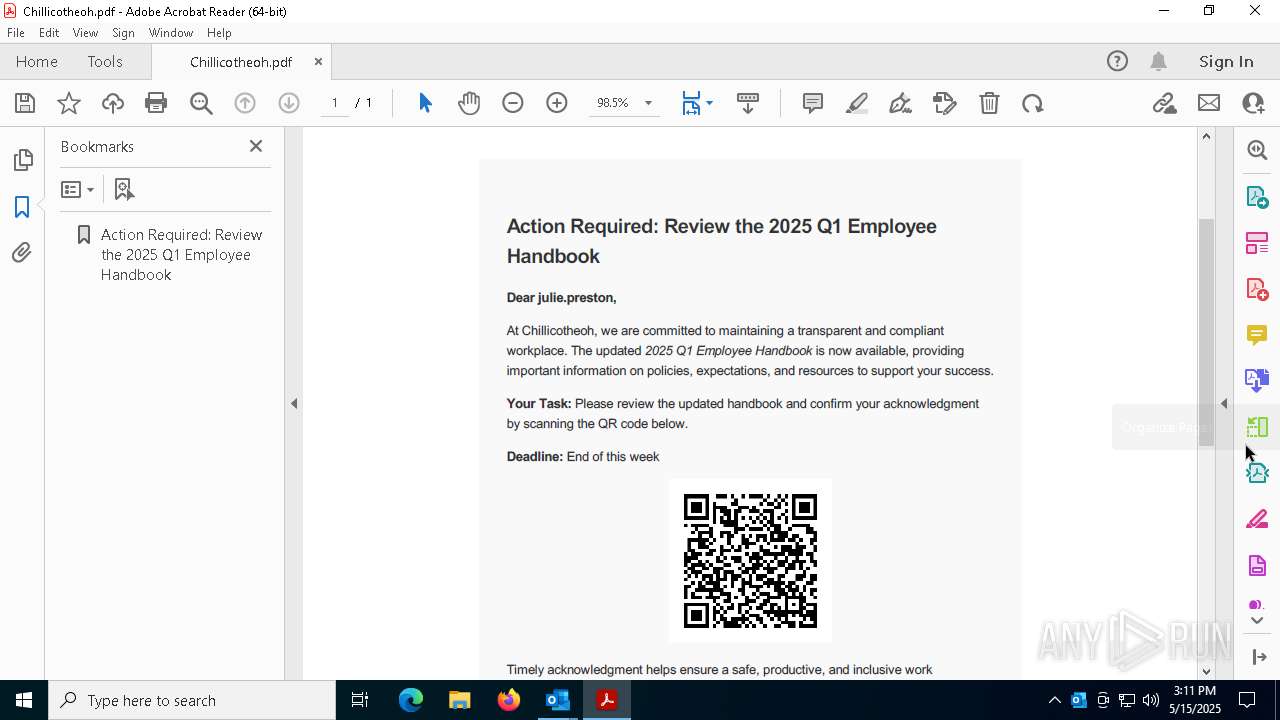Select the Highlight text tool

point(857,103)
